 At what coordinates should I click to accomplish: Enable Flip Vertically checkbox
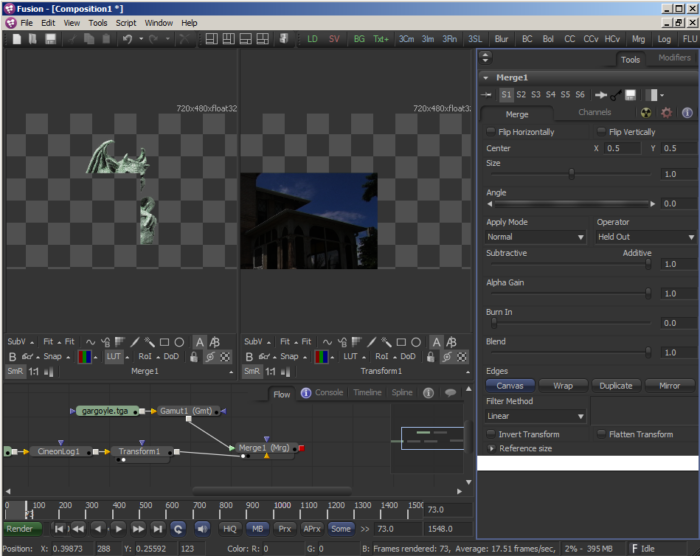(x=601, y=131)
